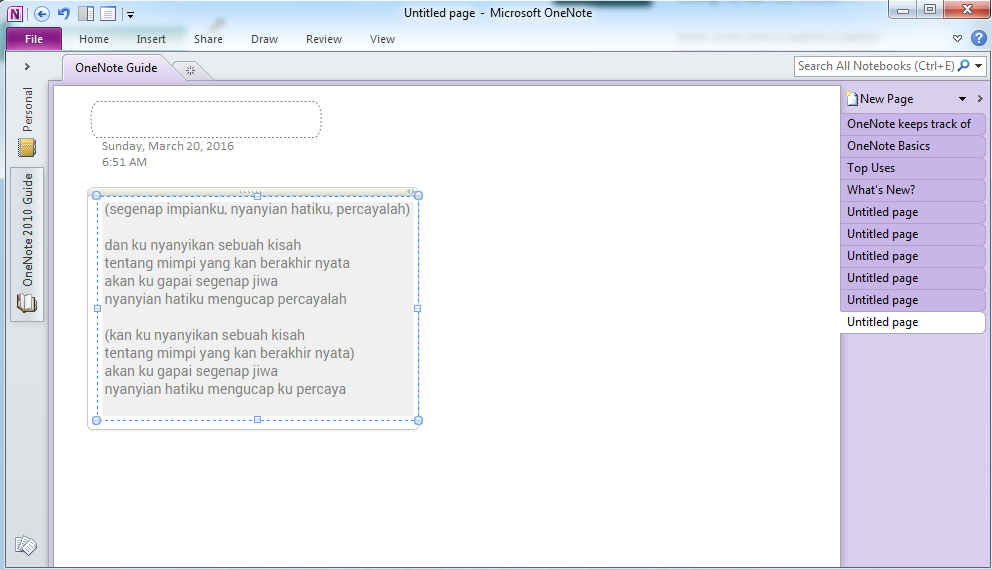This screenshot has height=570, width=992.
Task: Open the File tab
Action: click(34, 39)
